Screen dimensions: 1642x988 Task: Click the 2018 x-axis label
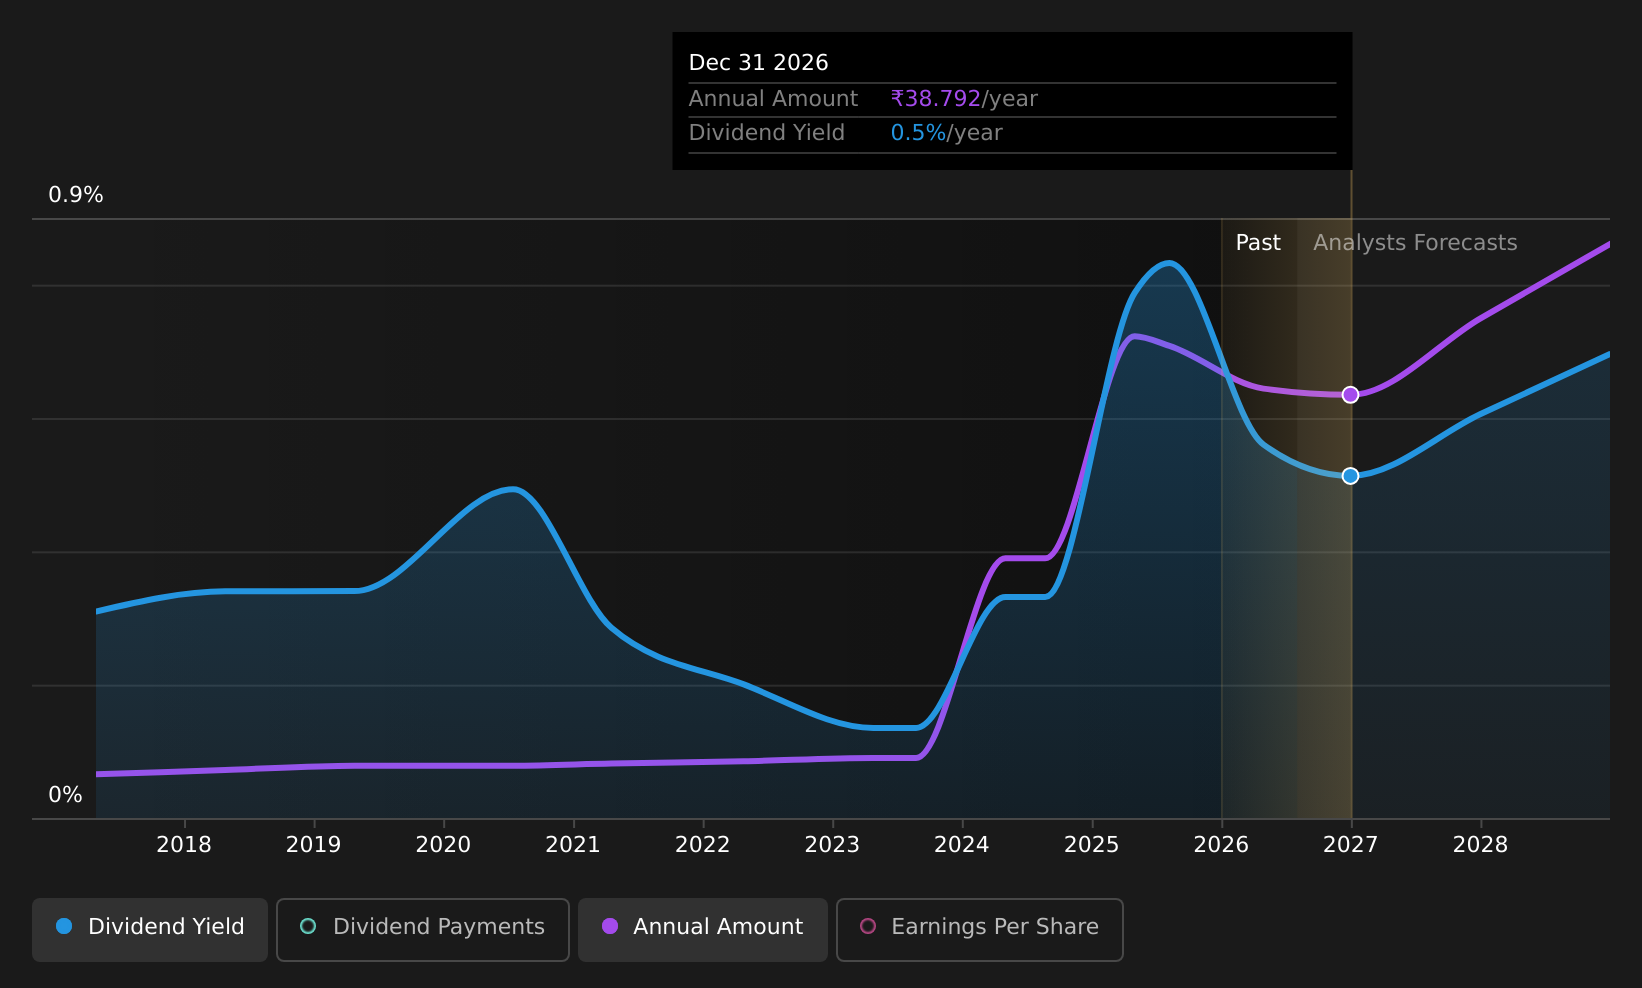[184, 845]
